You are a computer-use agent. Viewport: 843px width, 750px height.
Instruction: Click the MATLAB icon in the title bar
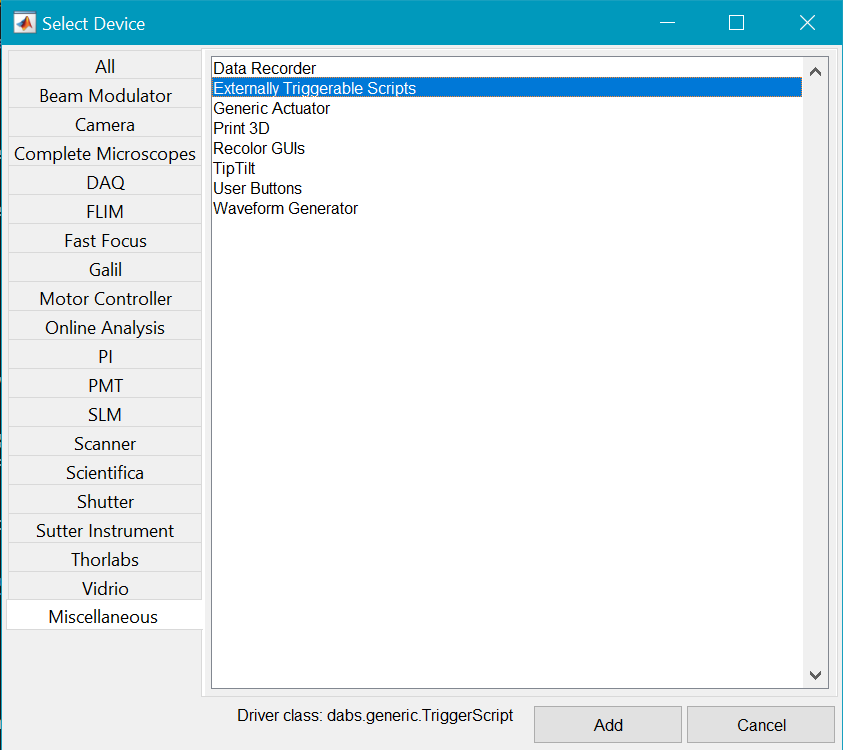(24, 23)
